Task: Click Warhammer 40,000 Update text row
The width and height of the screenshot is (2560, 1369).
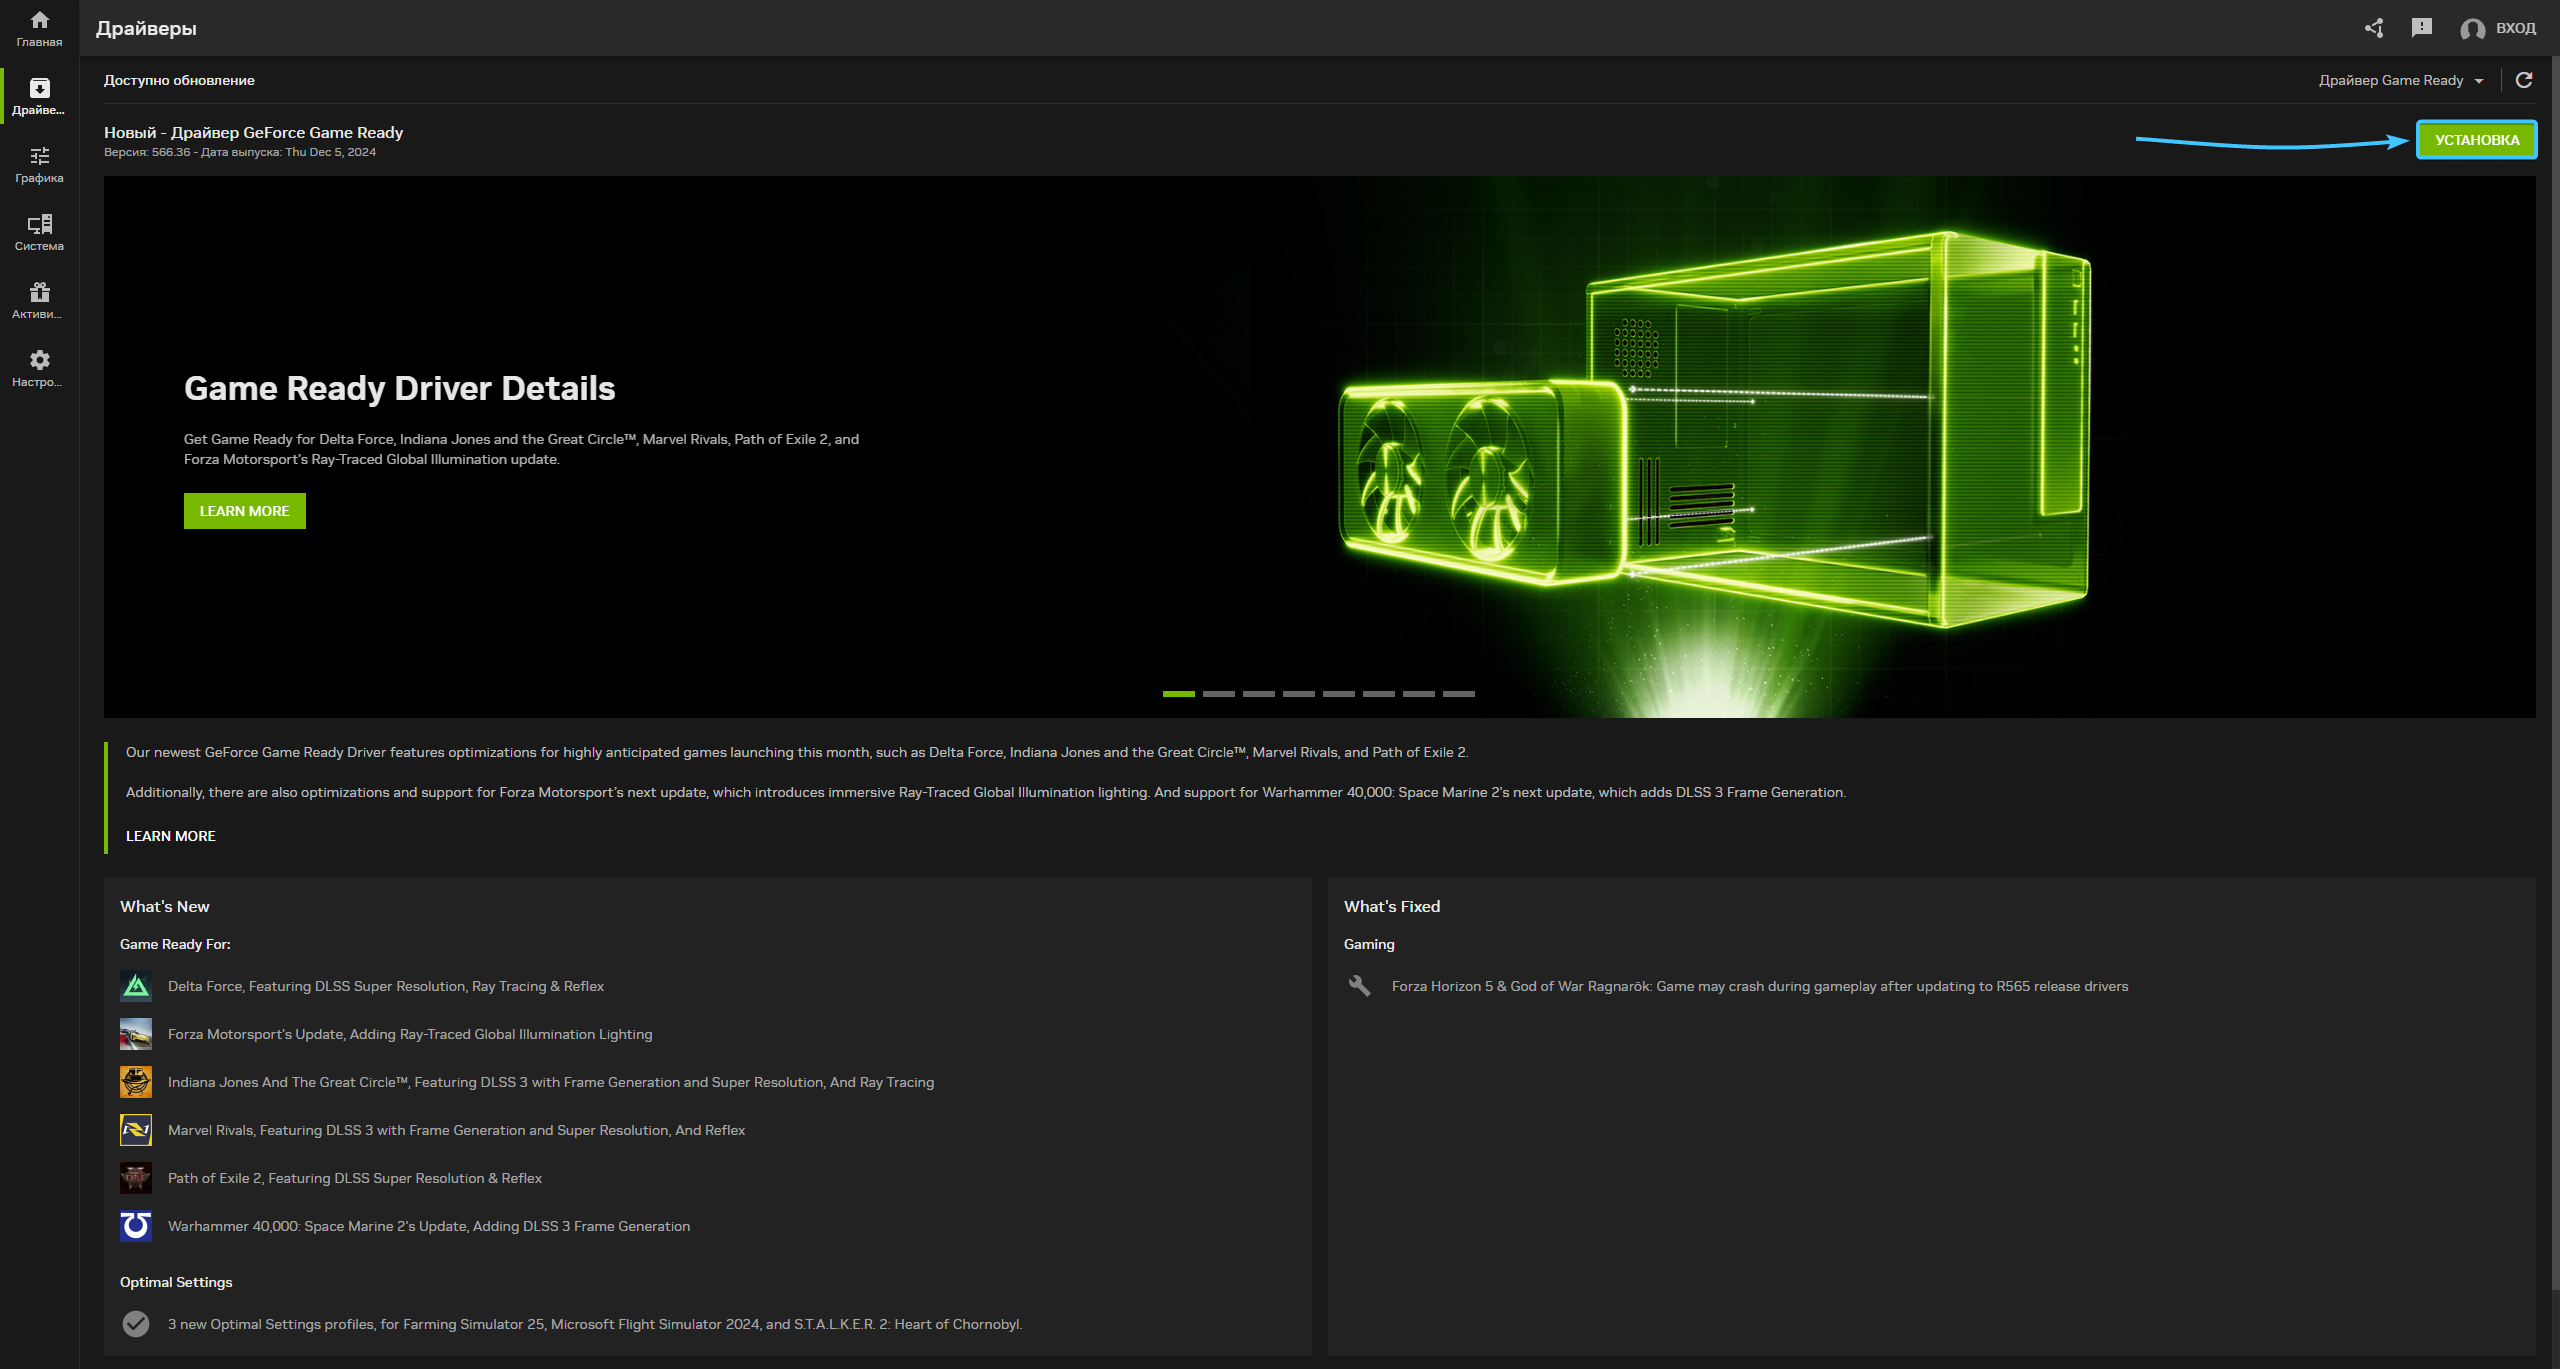Action: 429,1226
